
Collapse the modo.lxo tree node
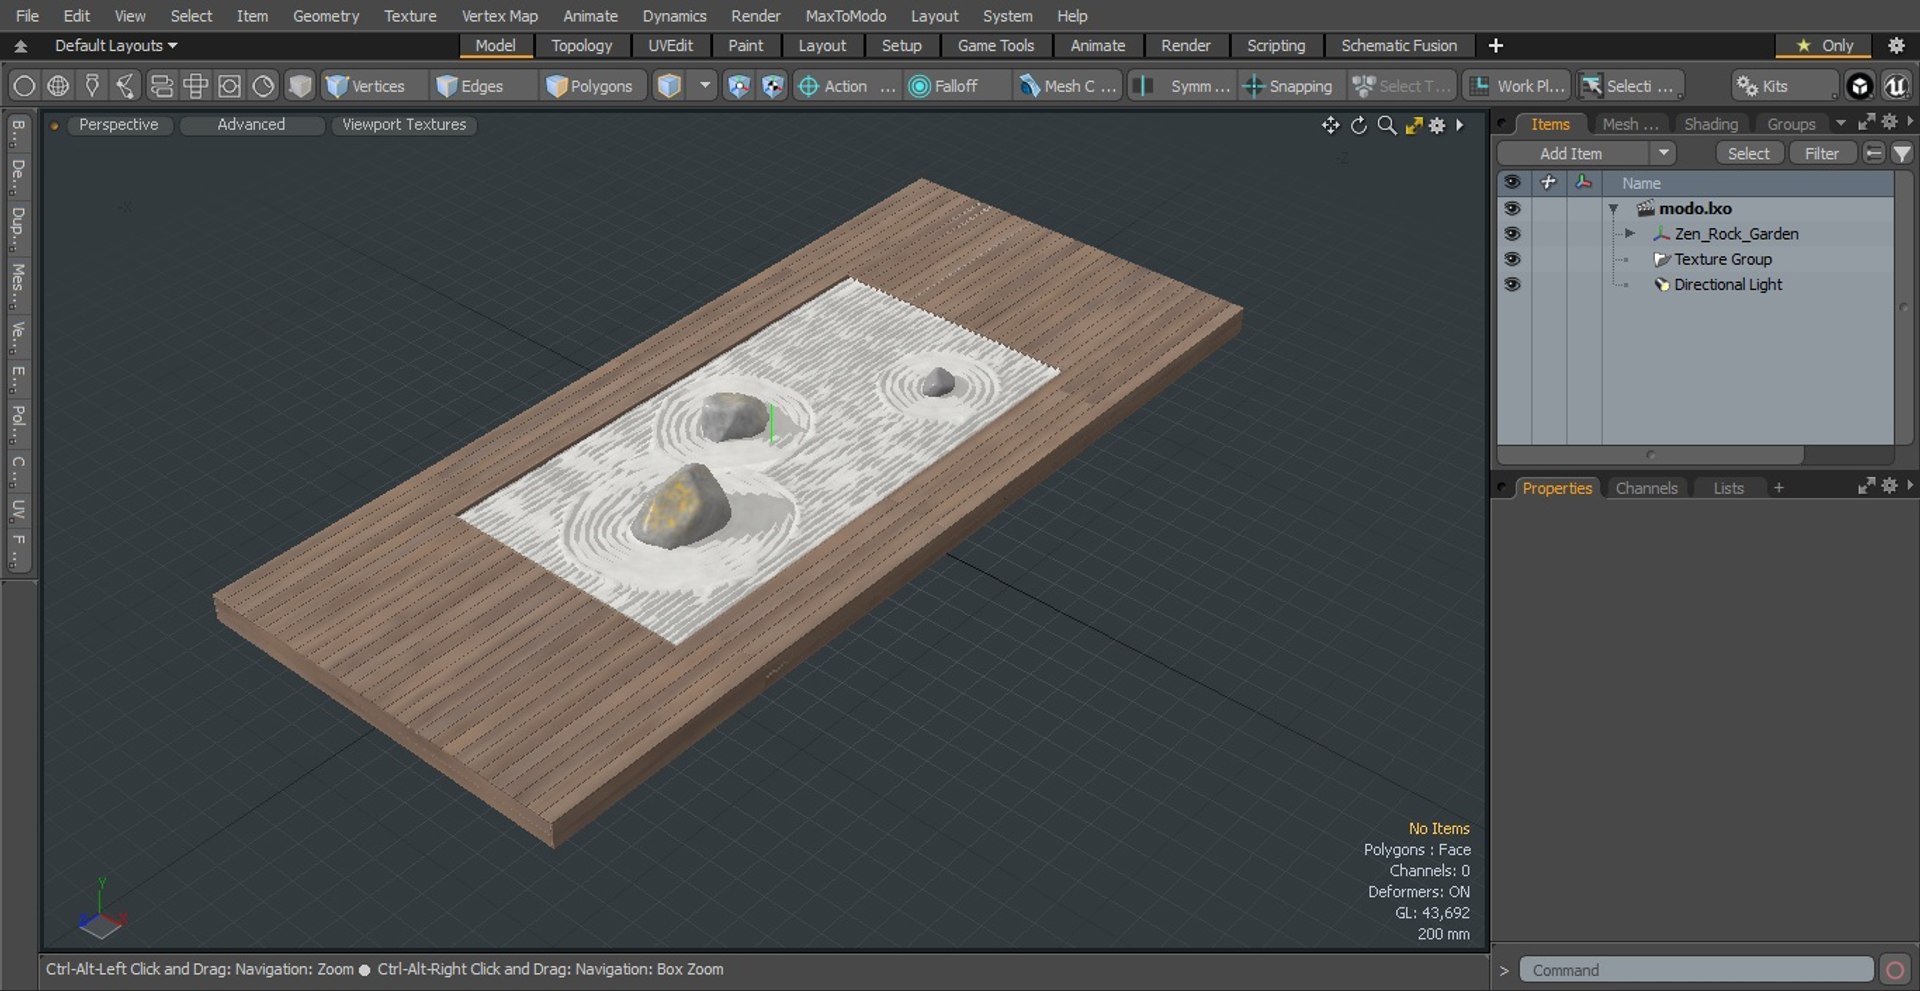pyautogui.click(x=1613, y=209)
